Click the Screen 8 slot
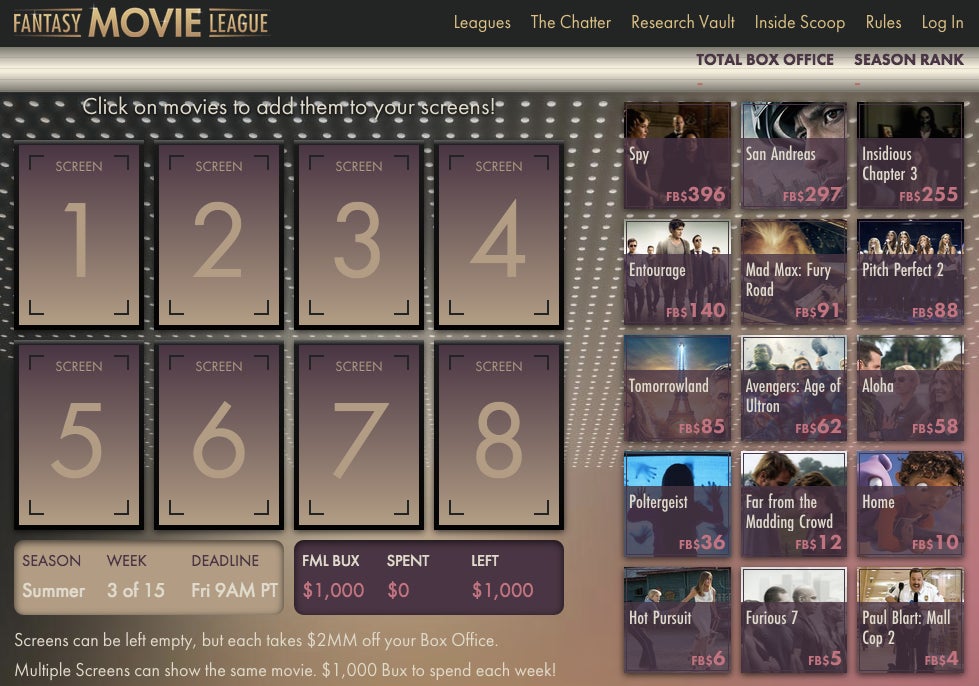Image resolution: width=979 pixels, height=686 pixels. (x=499, y=436)
